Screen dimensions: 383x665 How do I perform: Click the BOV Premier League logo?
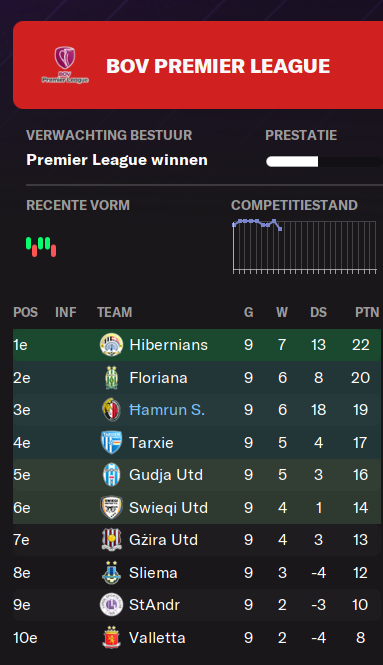(65, 65)
